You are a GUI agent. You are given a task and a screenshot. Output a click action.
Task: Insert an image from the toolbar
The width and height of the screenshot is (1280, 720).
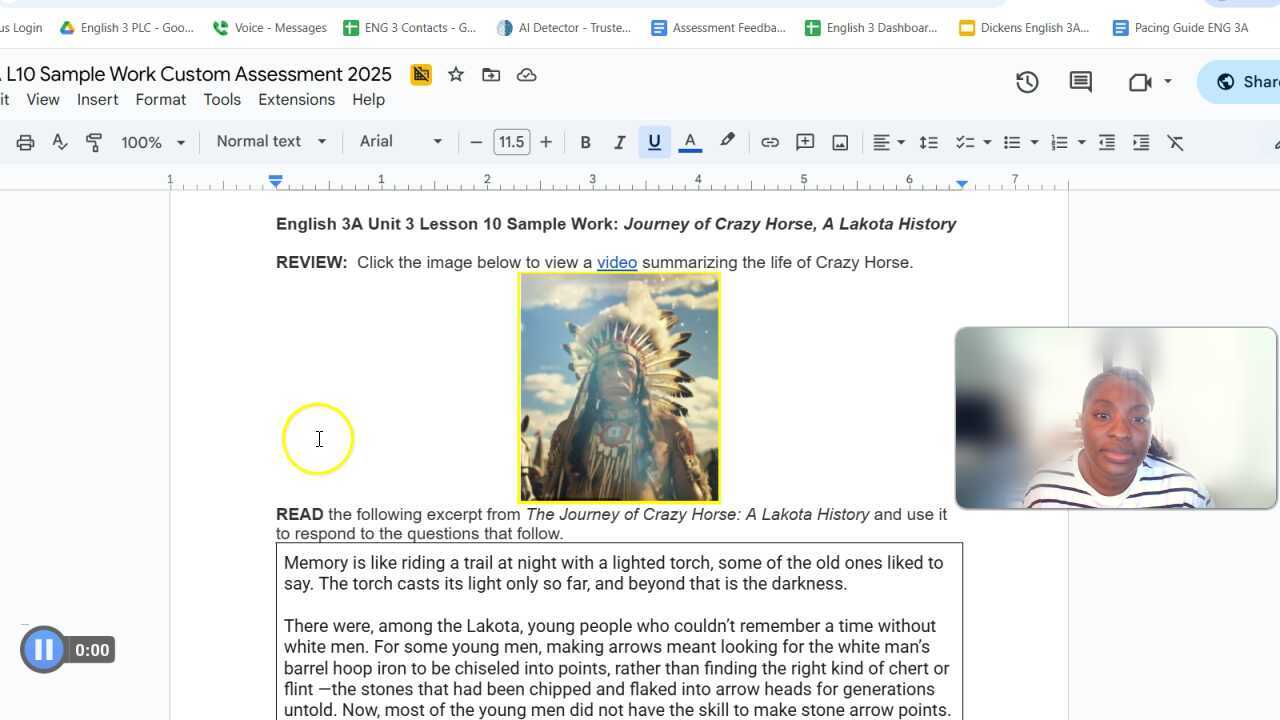pos(840,142)
